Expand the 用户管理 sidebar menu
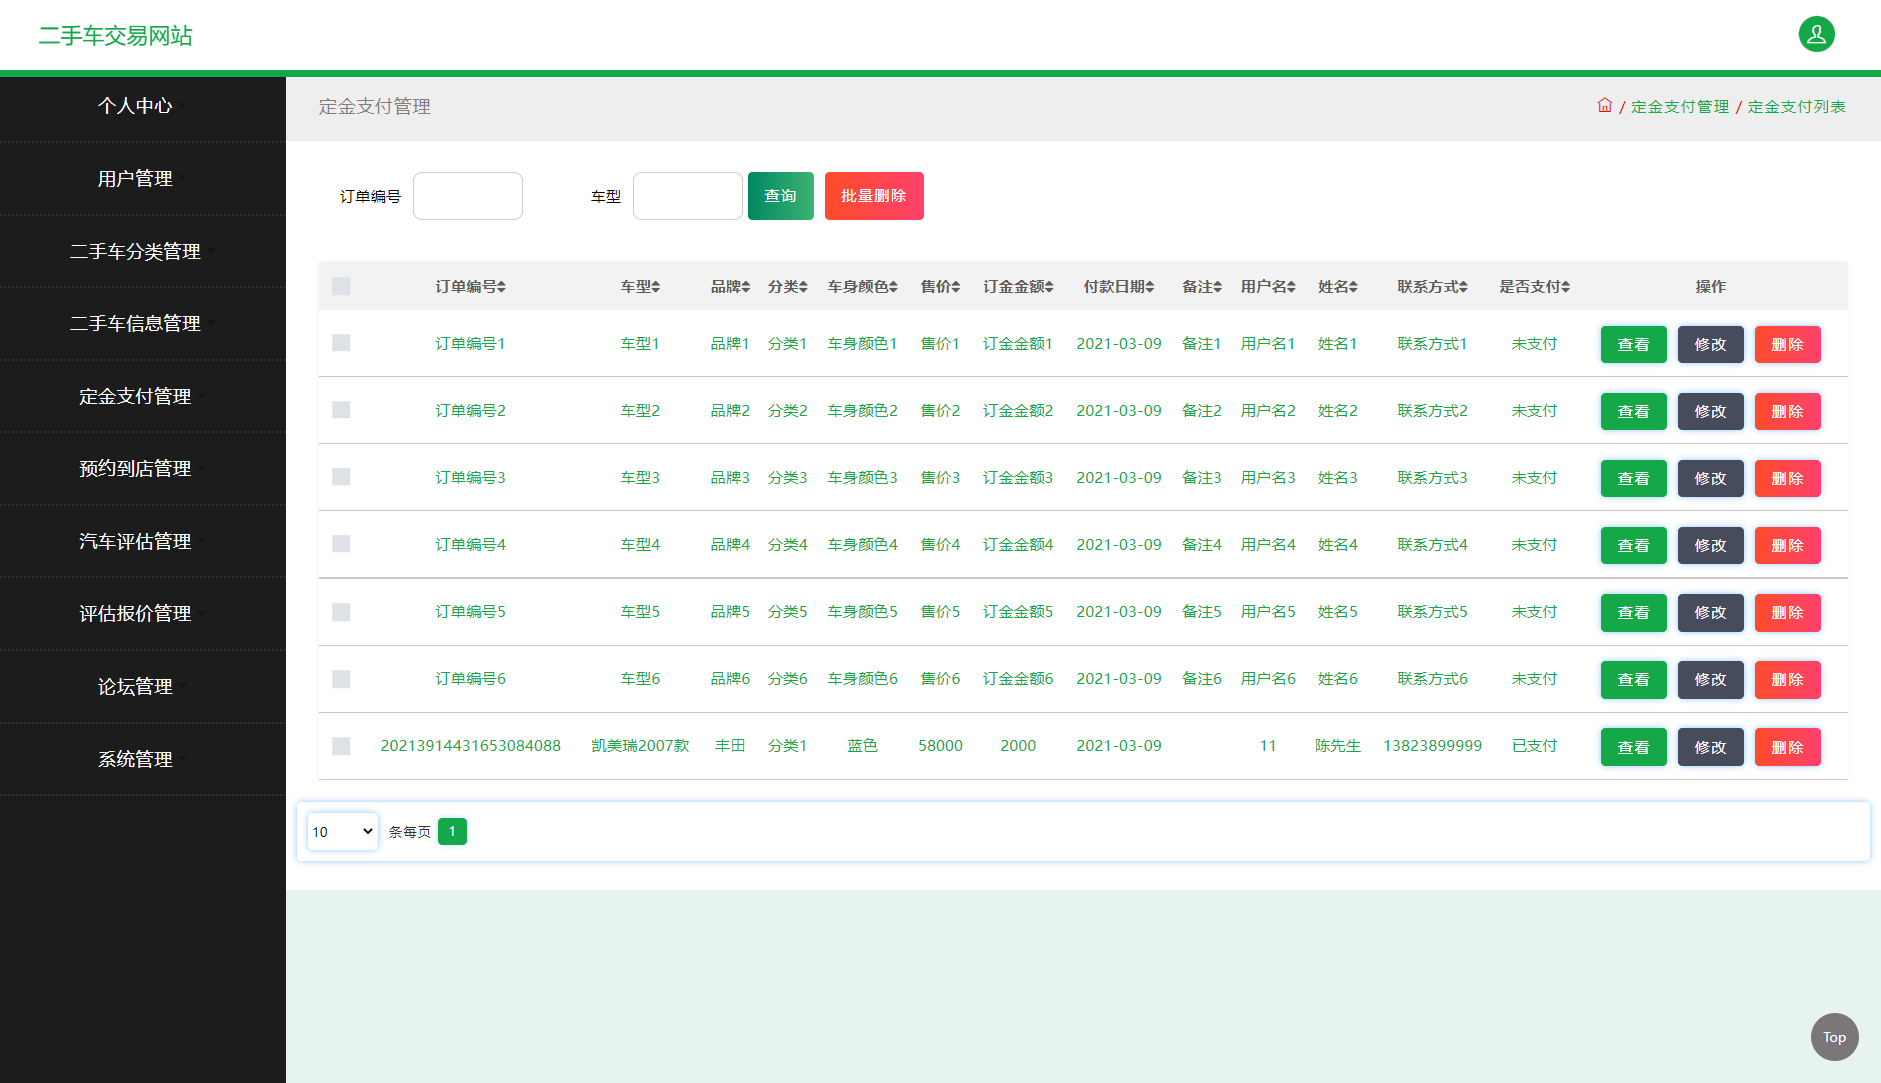This screenshot has height=1083, width=1881. (142, 178)
